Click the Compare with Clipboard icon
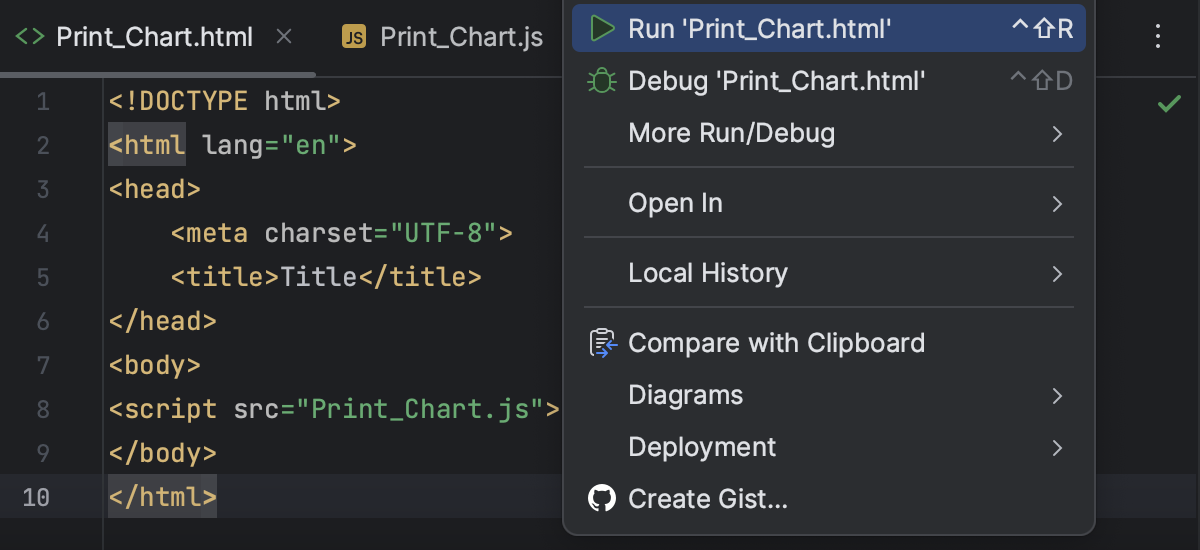The width and height of the screenshot is (1200, 550). point(603,343)
